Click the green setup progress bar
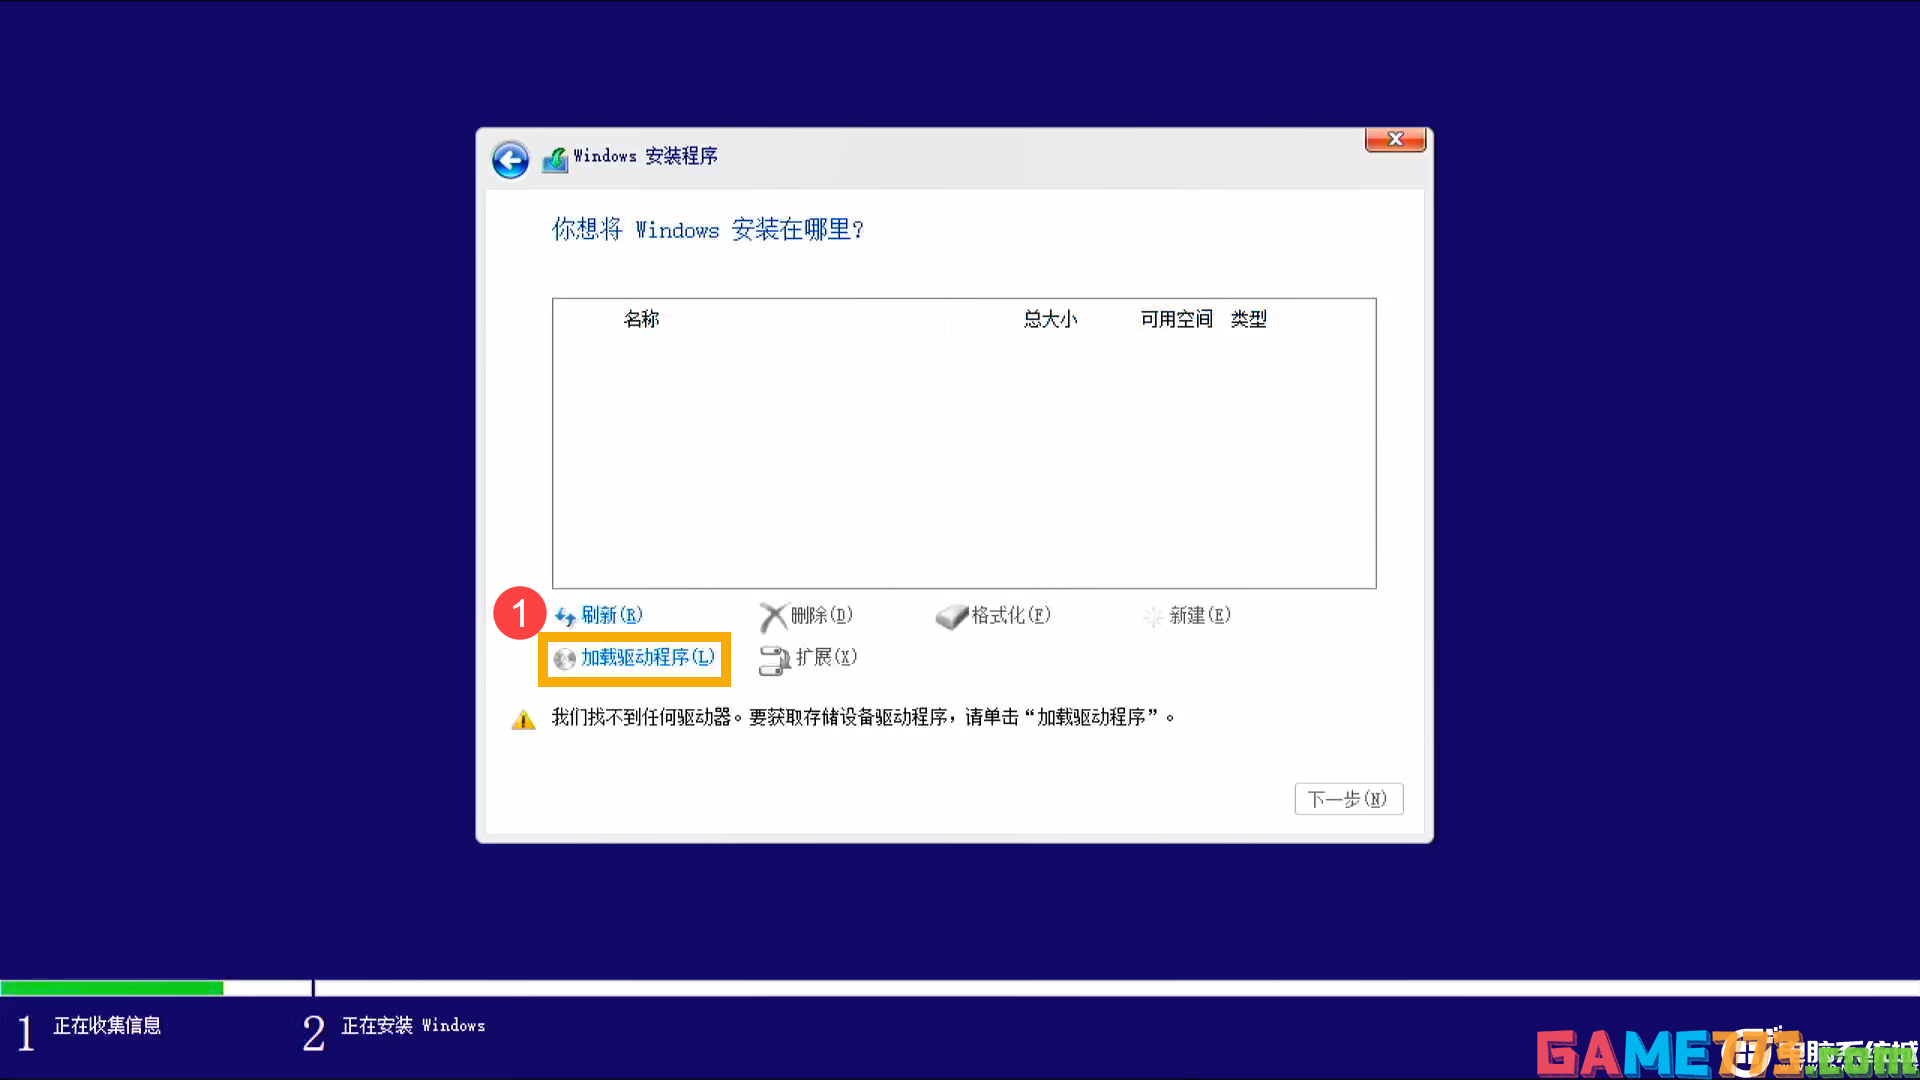The height and width of the screenshot is (1080, 1920). pyautogui.click(x=112, y=988)
